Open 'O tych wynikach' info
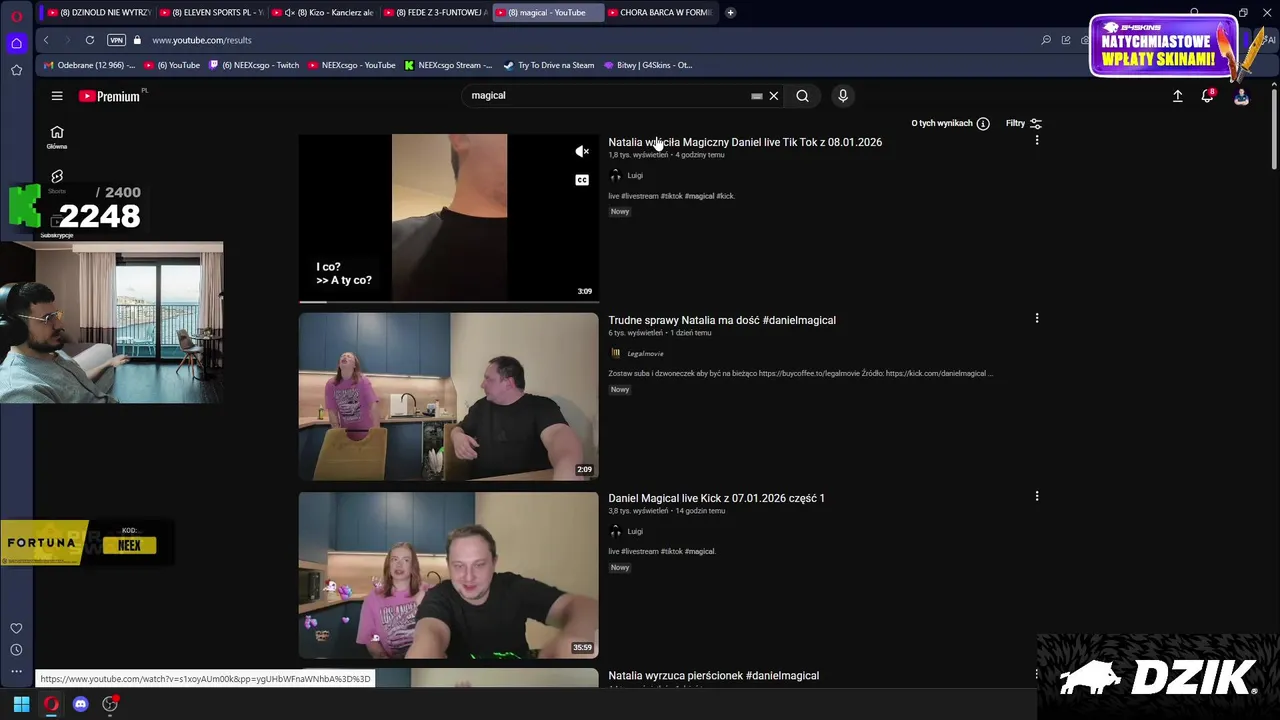 click(950, 123)
